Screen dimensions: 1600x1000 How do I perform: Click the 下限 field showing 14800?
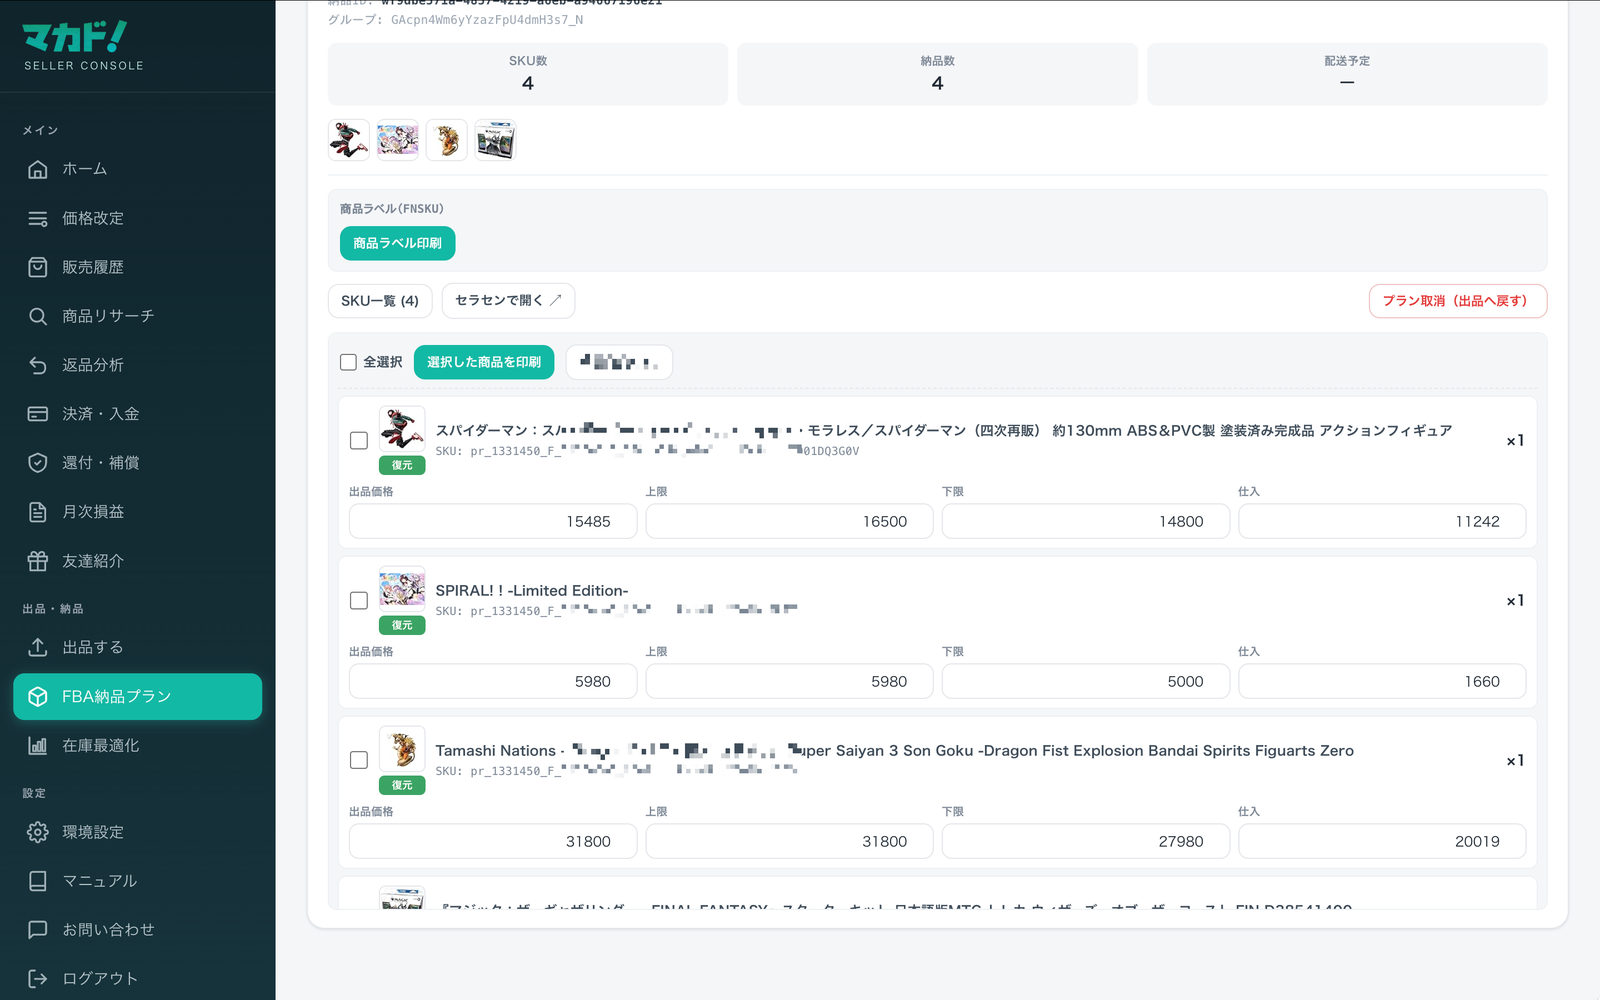pos(1086,521)
